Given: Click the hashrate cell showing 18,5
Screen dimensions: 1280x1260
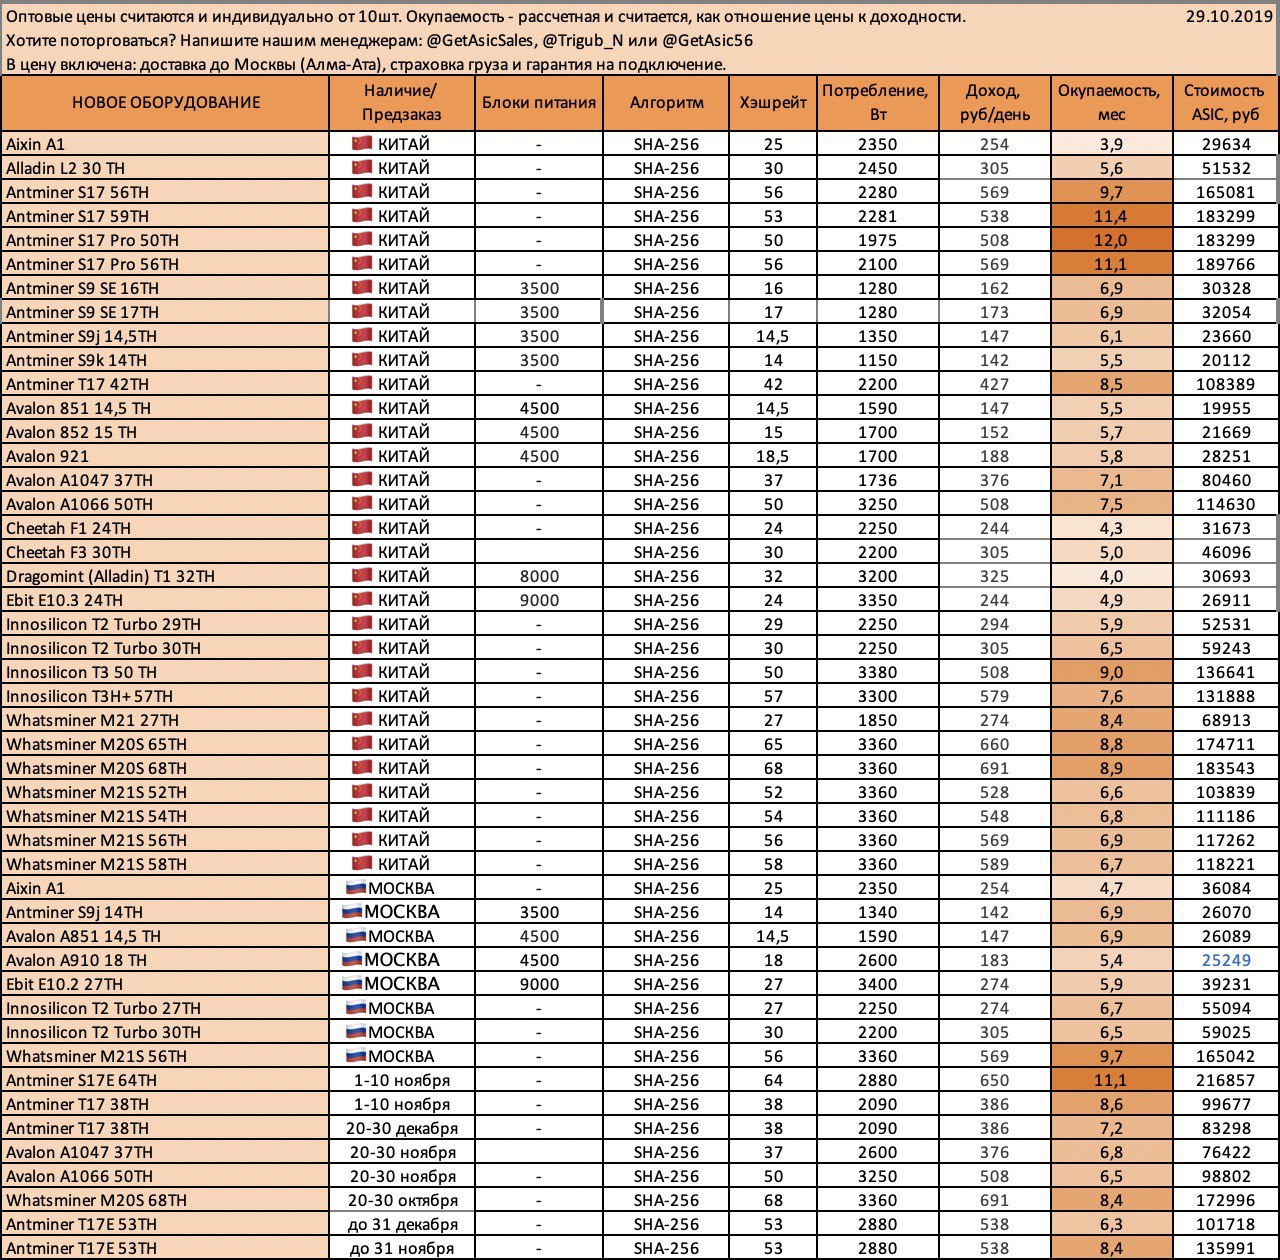Looking at the screenshot, I should coord(774,456).
